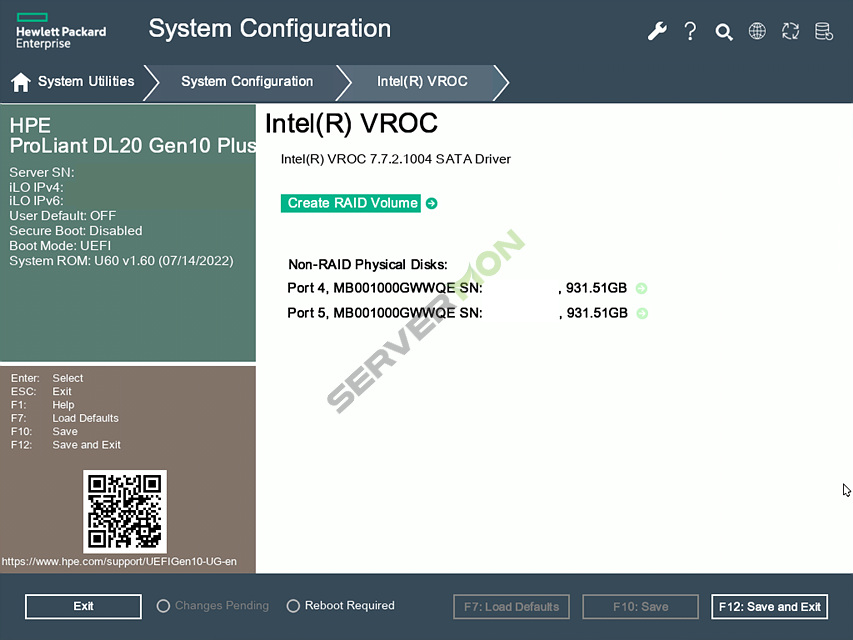Click the Exit button

pyautogui.click(x=83, y=606)
